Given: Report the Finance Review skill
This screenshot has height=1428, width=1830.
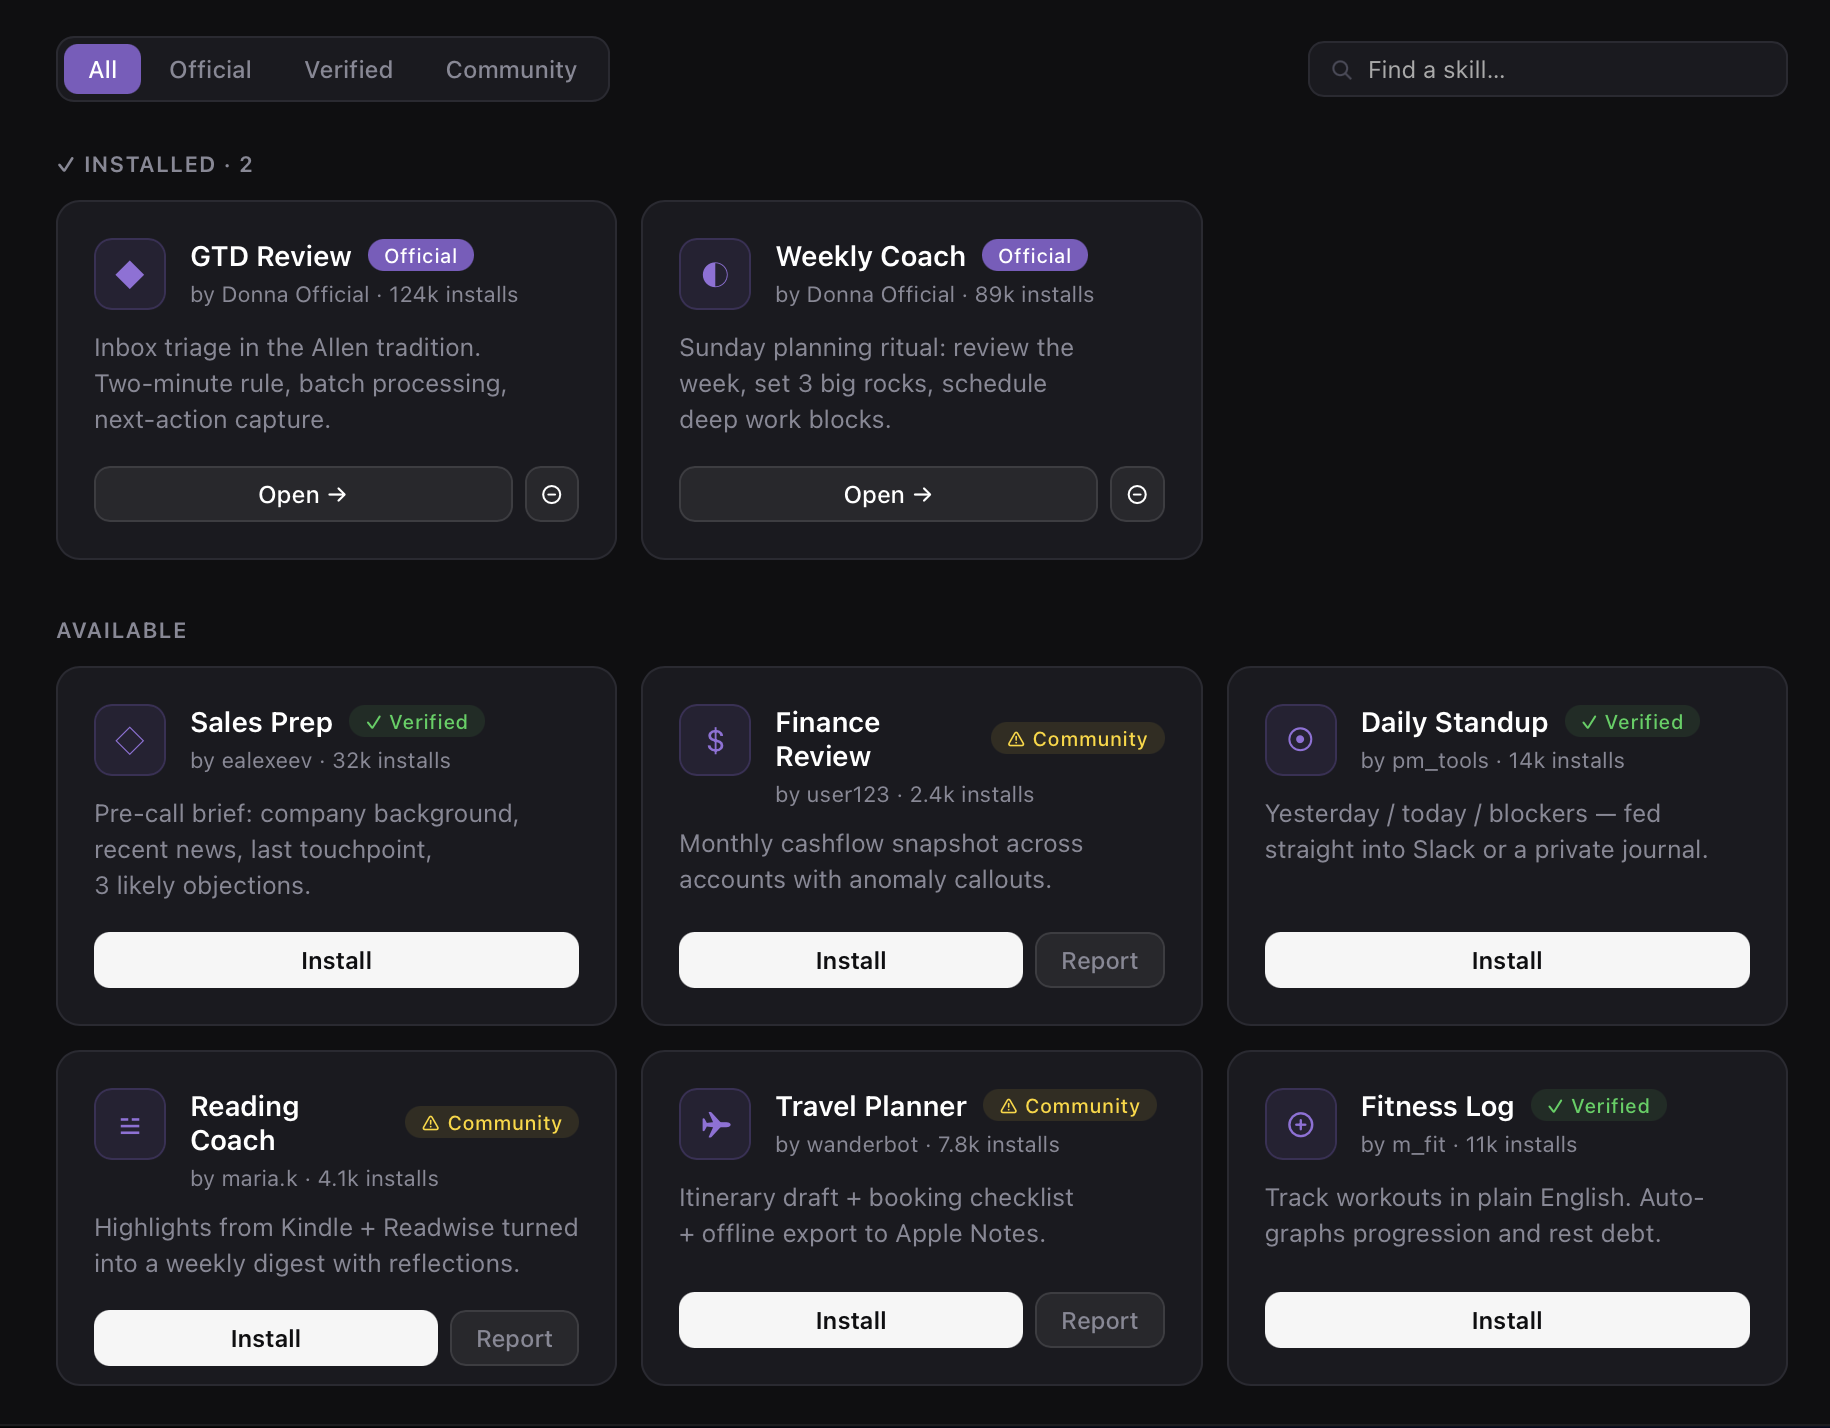Looking at the screenshot, I should tap(1100, 960).
